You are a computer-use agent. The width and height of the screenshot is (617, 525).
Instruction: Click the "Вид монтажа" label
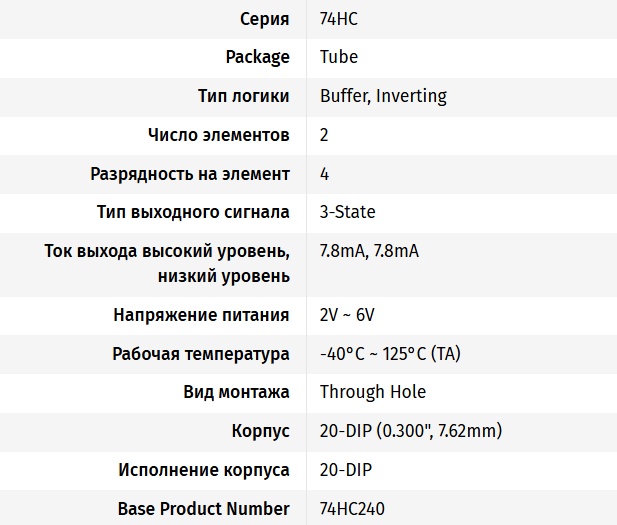click(x=237, y=392)
